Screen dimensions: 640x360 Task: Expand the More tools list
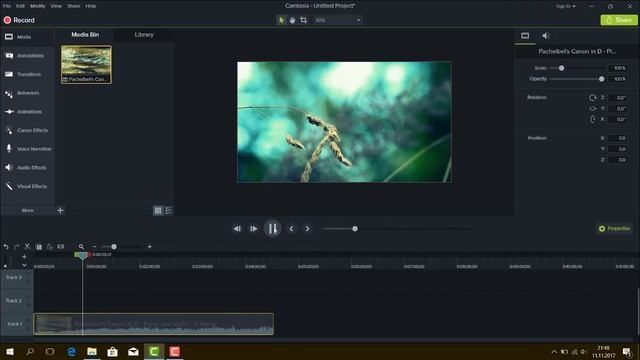pos(27,210)
